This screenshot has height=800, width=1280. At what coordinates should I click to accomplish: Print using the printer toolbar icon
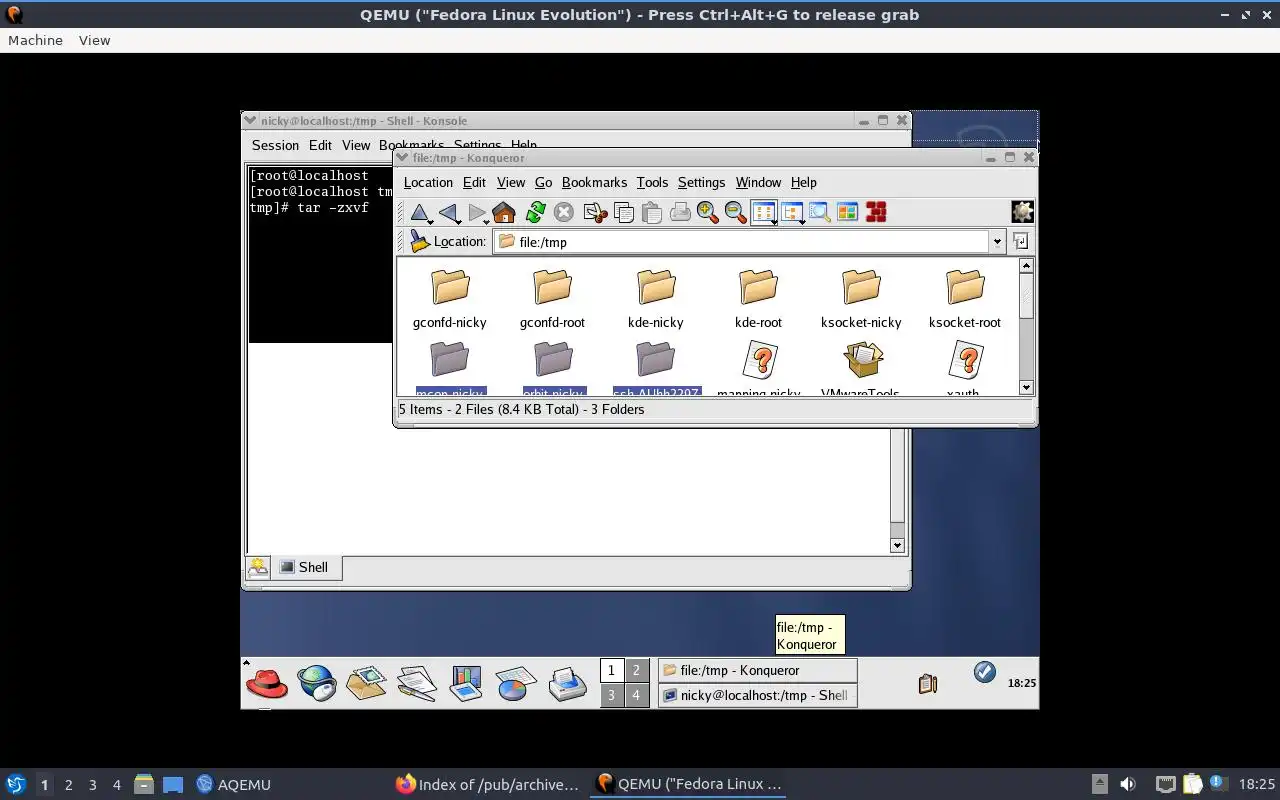[x=680, y=212]
